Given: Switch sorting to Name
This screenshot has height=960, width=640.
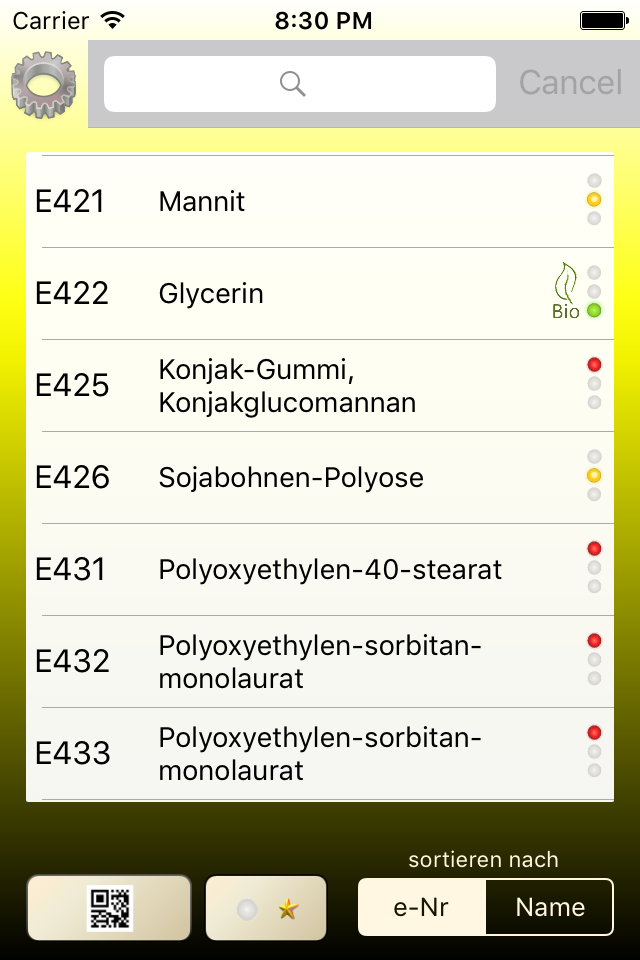Looking at the screenshot, I should click(549, 906).
